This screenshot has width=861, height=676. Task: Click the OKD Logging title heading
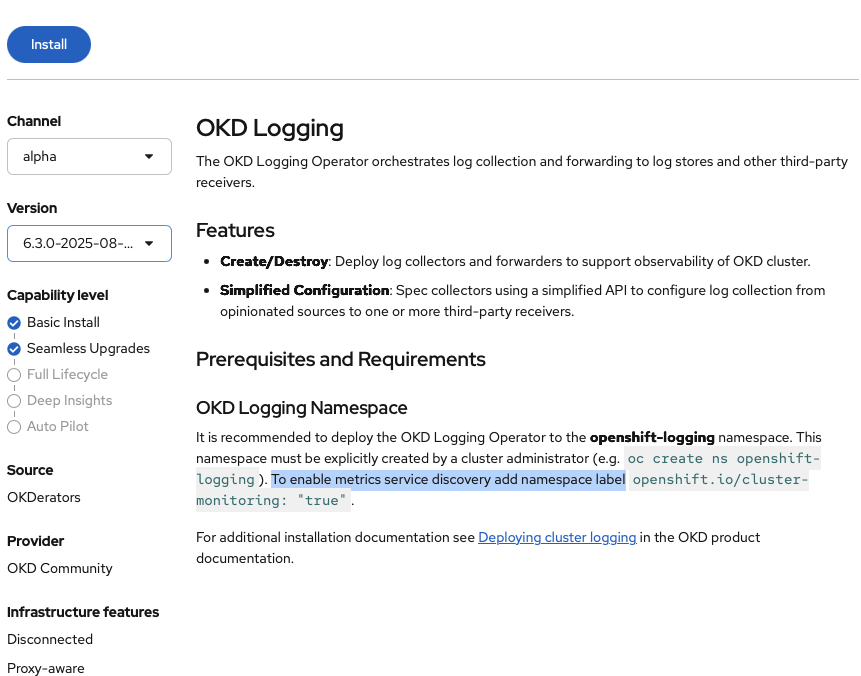(x=270, y=128)
